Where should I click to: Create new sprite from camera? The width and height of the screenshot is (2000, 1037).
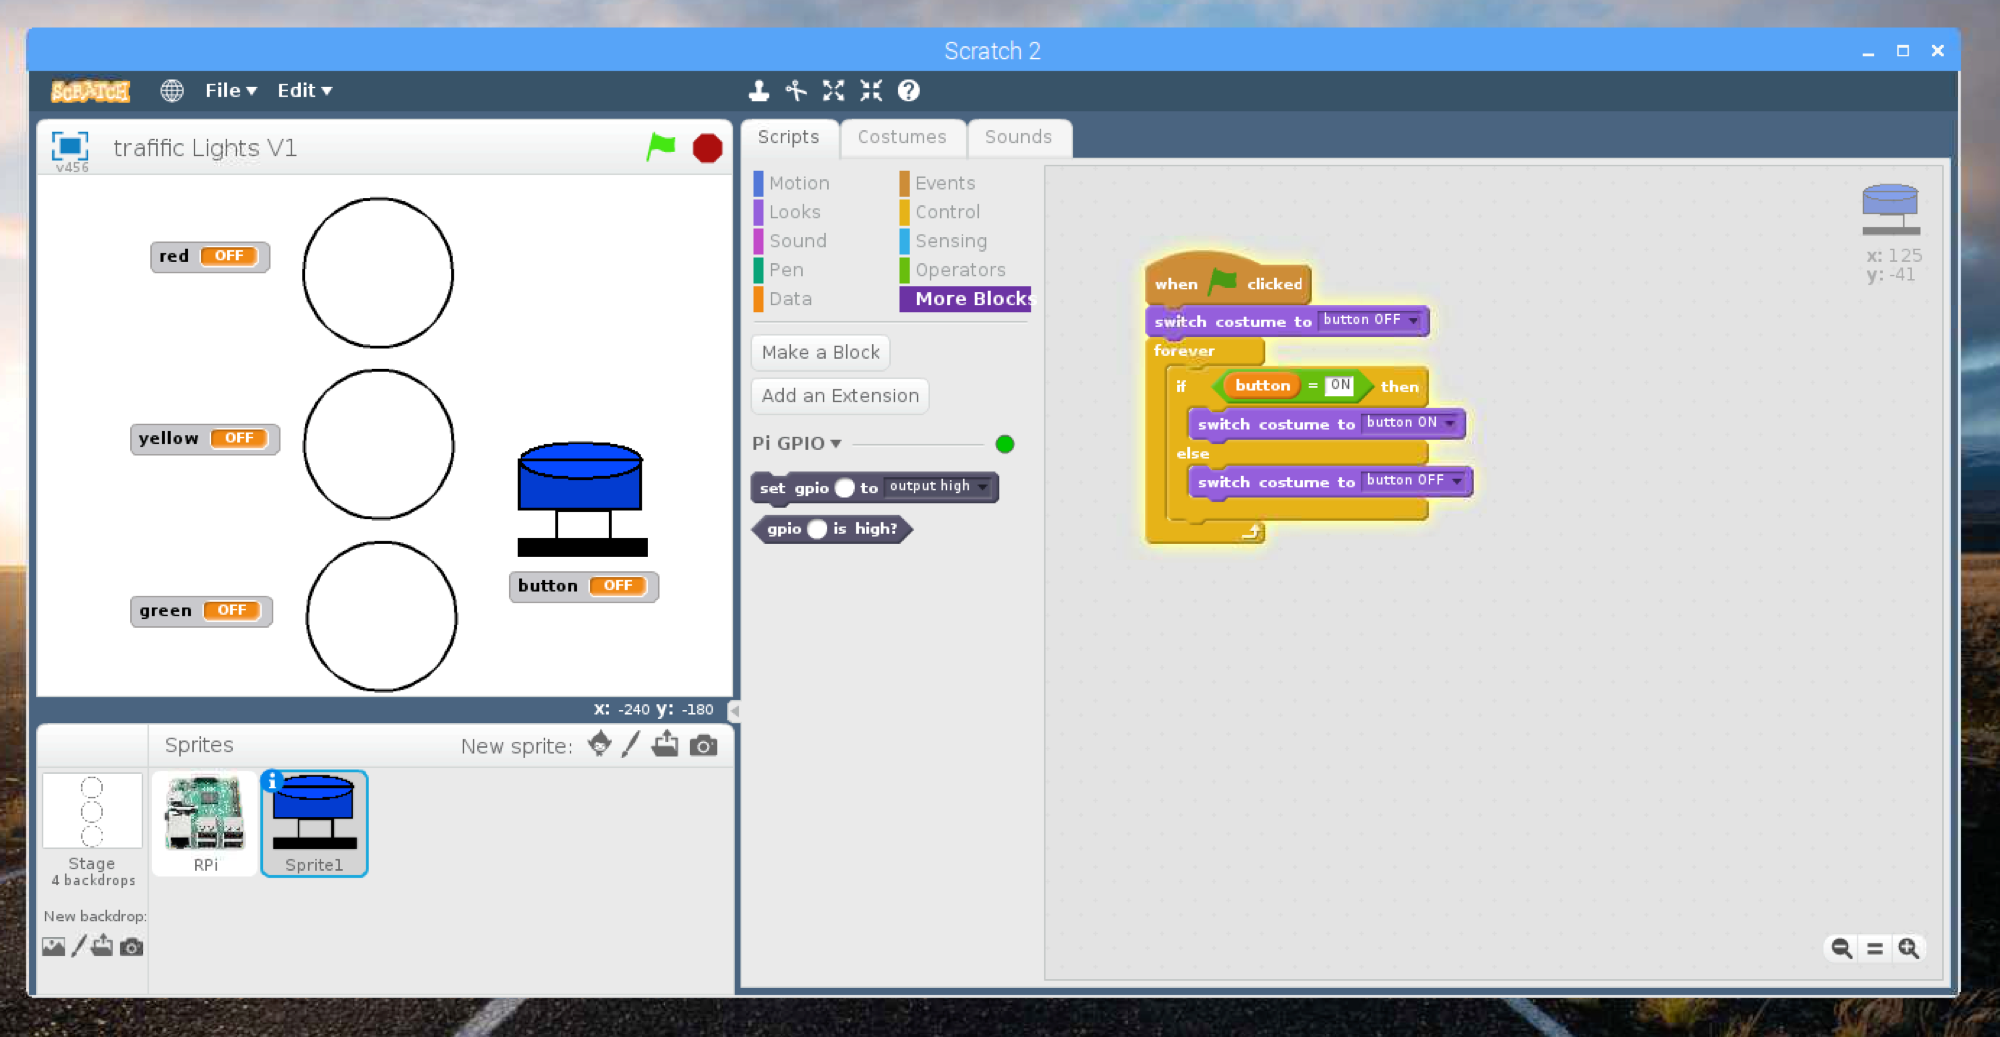(703, 745)
